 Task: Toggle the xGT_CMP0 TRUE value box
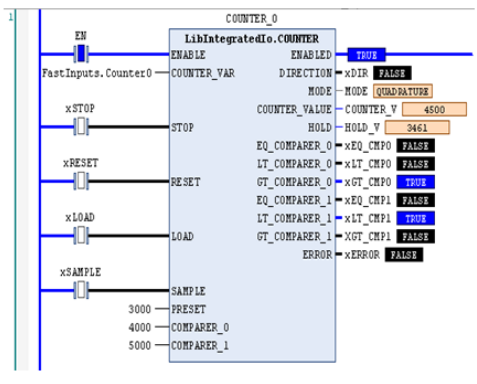[415, 182]
